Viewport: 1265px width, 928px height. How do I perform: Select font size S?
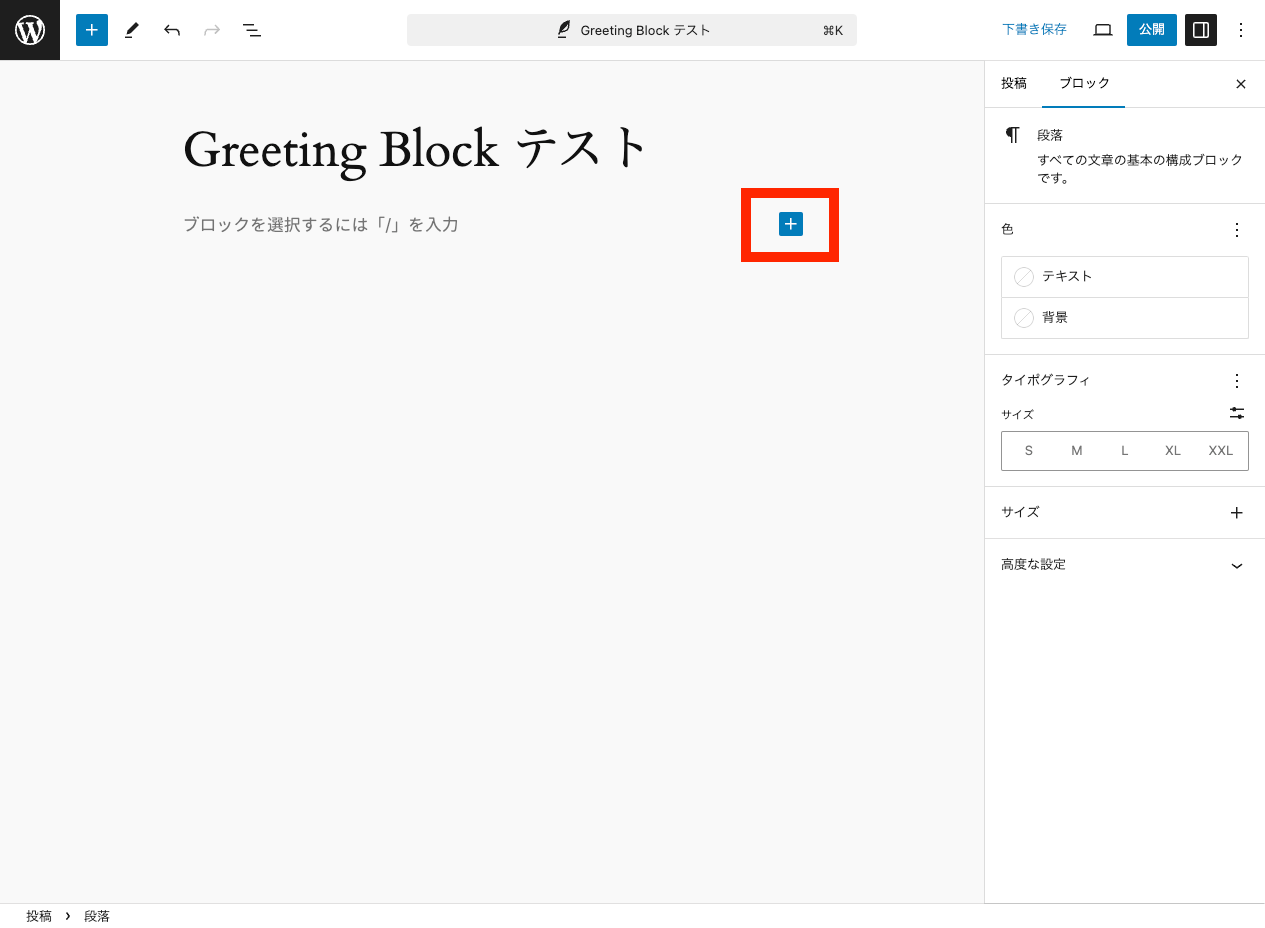[x=1028, y=451]
